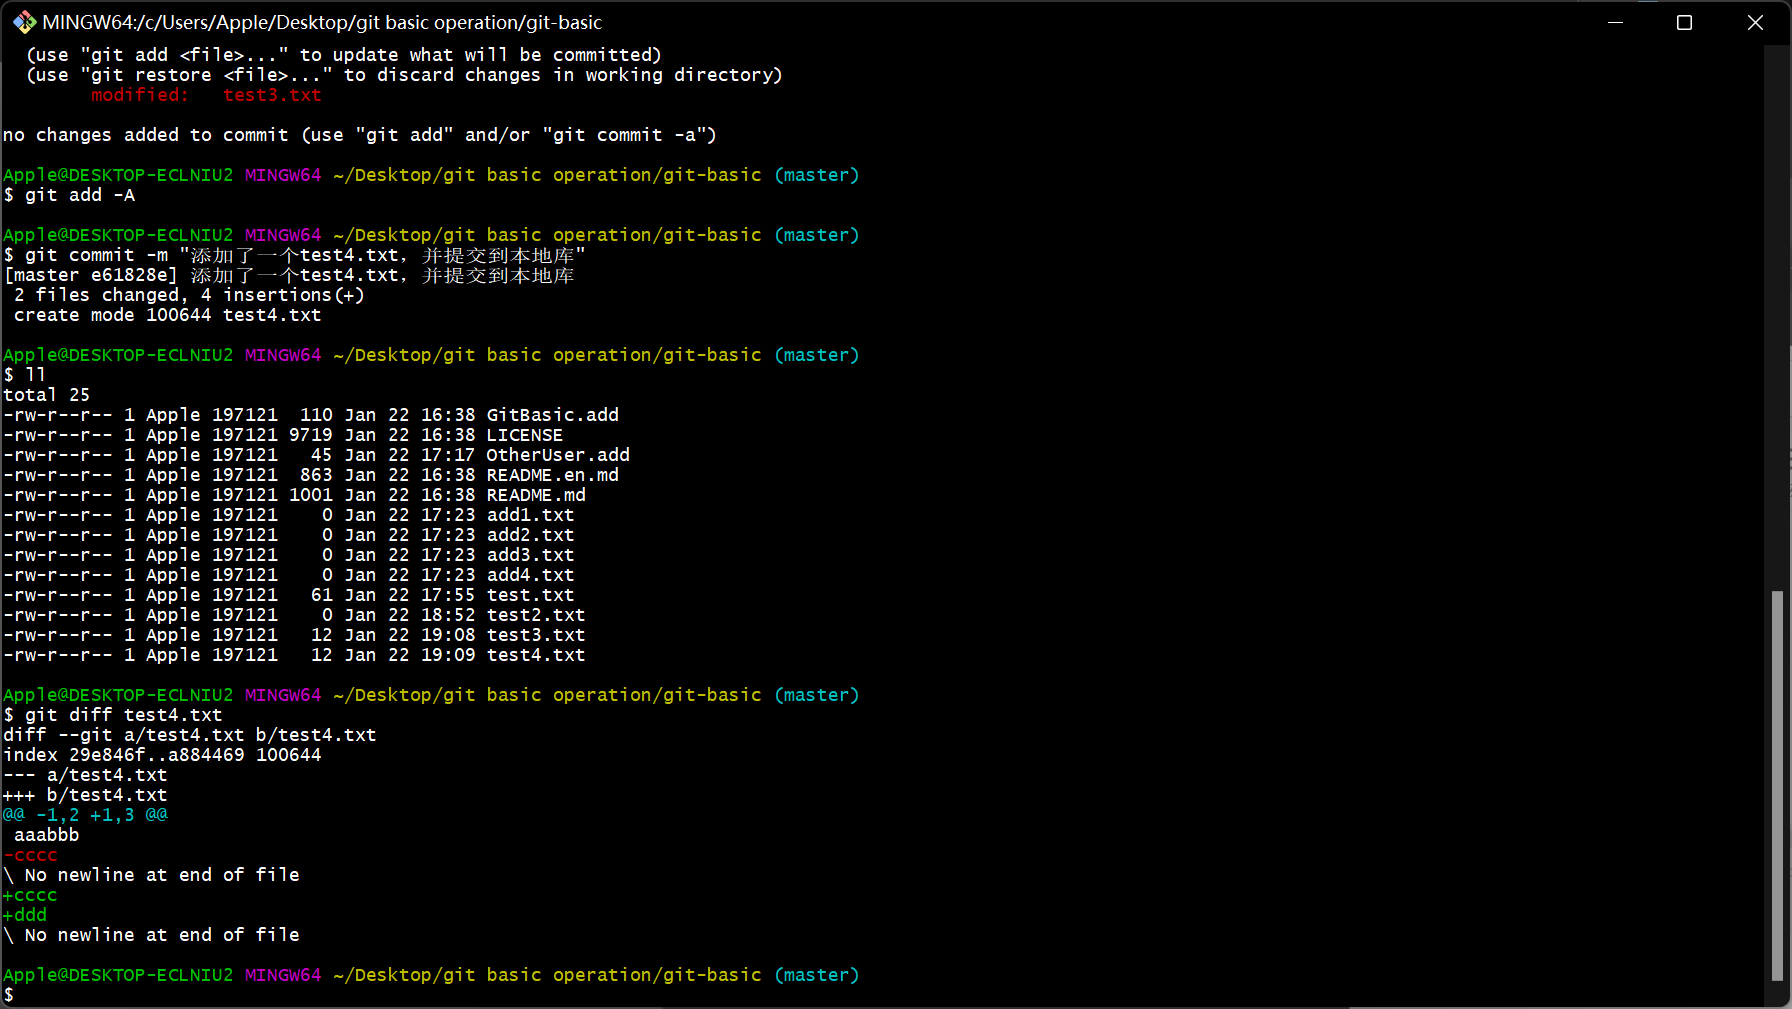Click the '(use "git restore <file>..."' hint line
Screen dimensions: 1792x1009
(404, 75)
